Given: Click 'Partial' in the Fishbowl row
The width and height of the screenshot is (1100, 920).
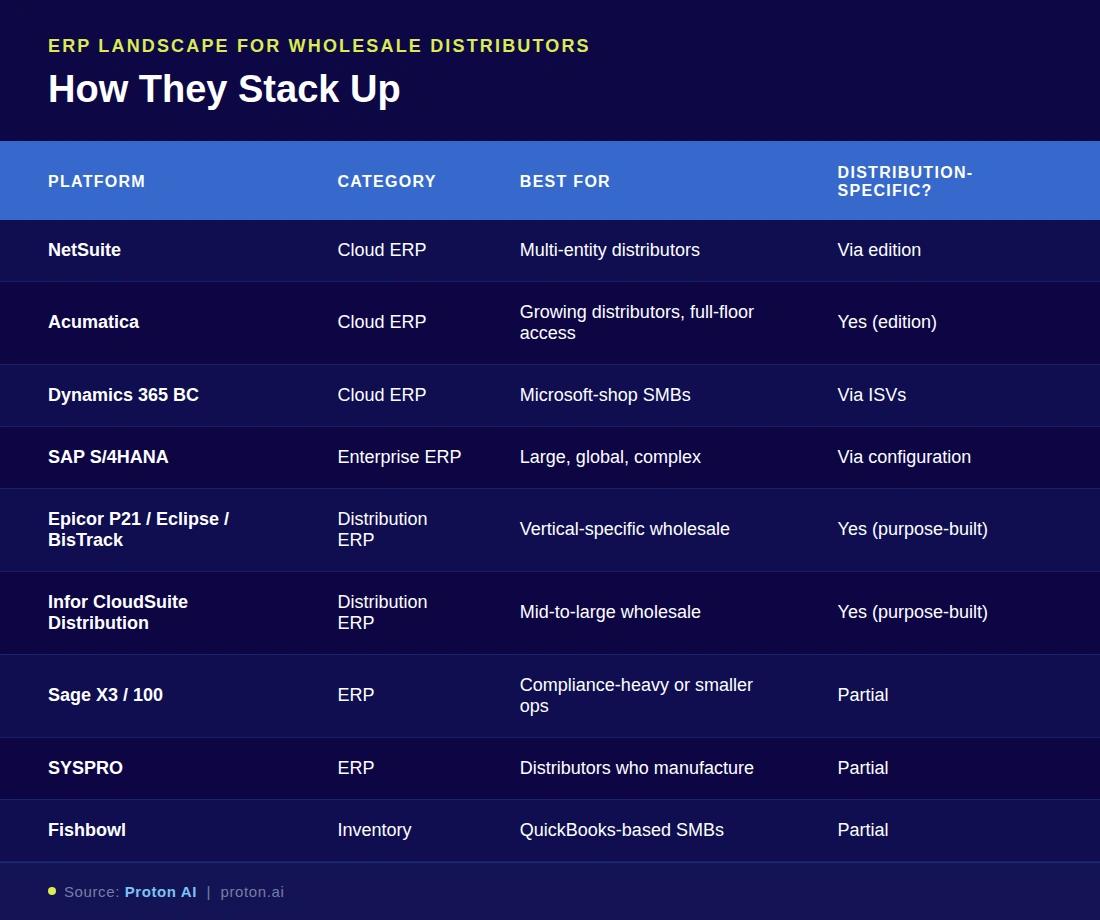Looking at the screenshot, I should pyautogui.click(x=863, y=829).
